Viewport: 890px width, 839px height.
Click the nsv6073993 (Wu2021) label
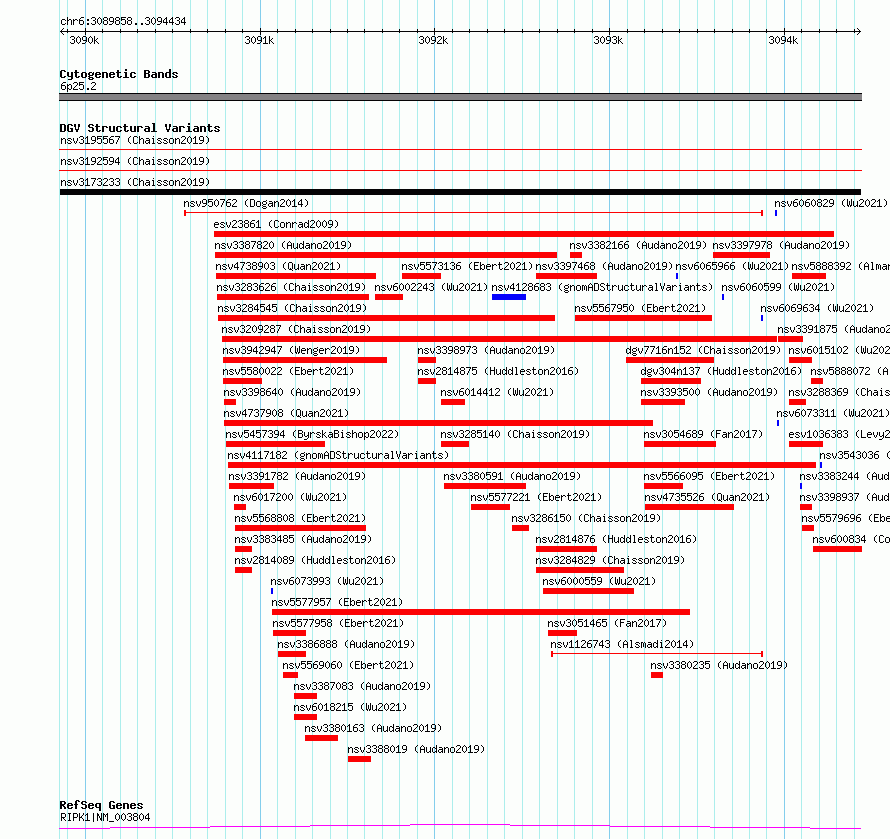pos(327,581)
